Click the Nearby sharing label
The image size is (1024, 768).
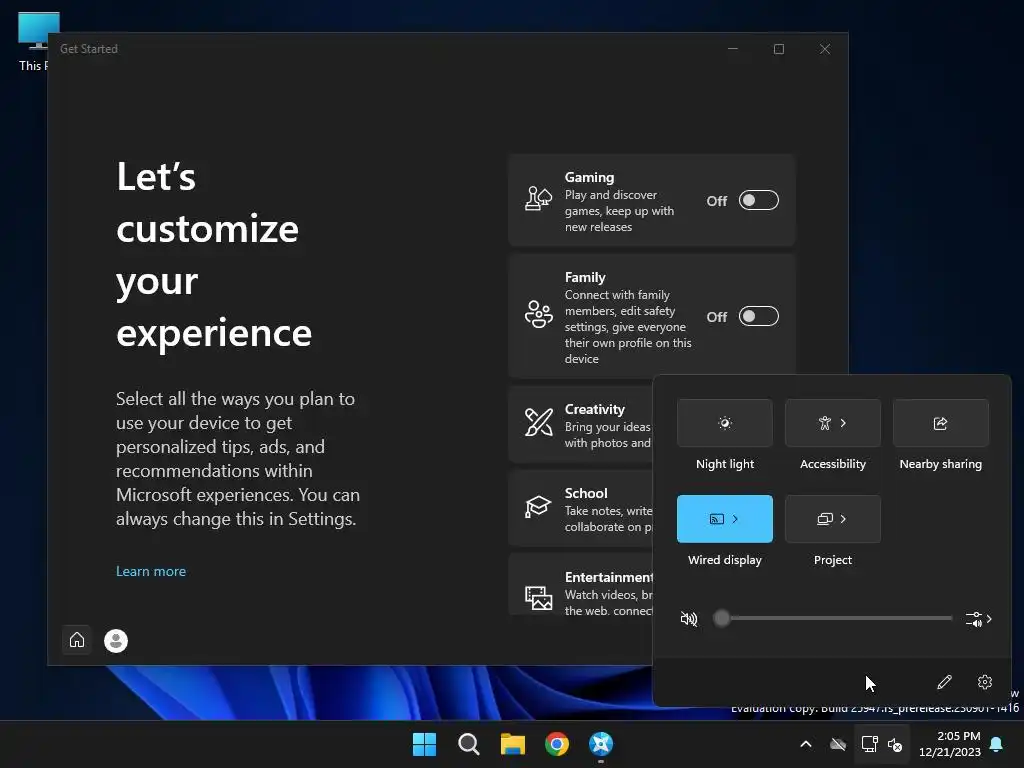click(940, 464)
